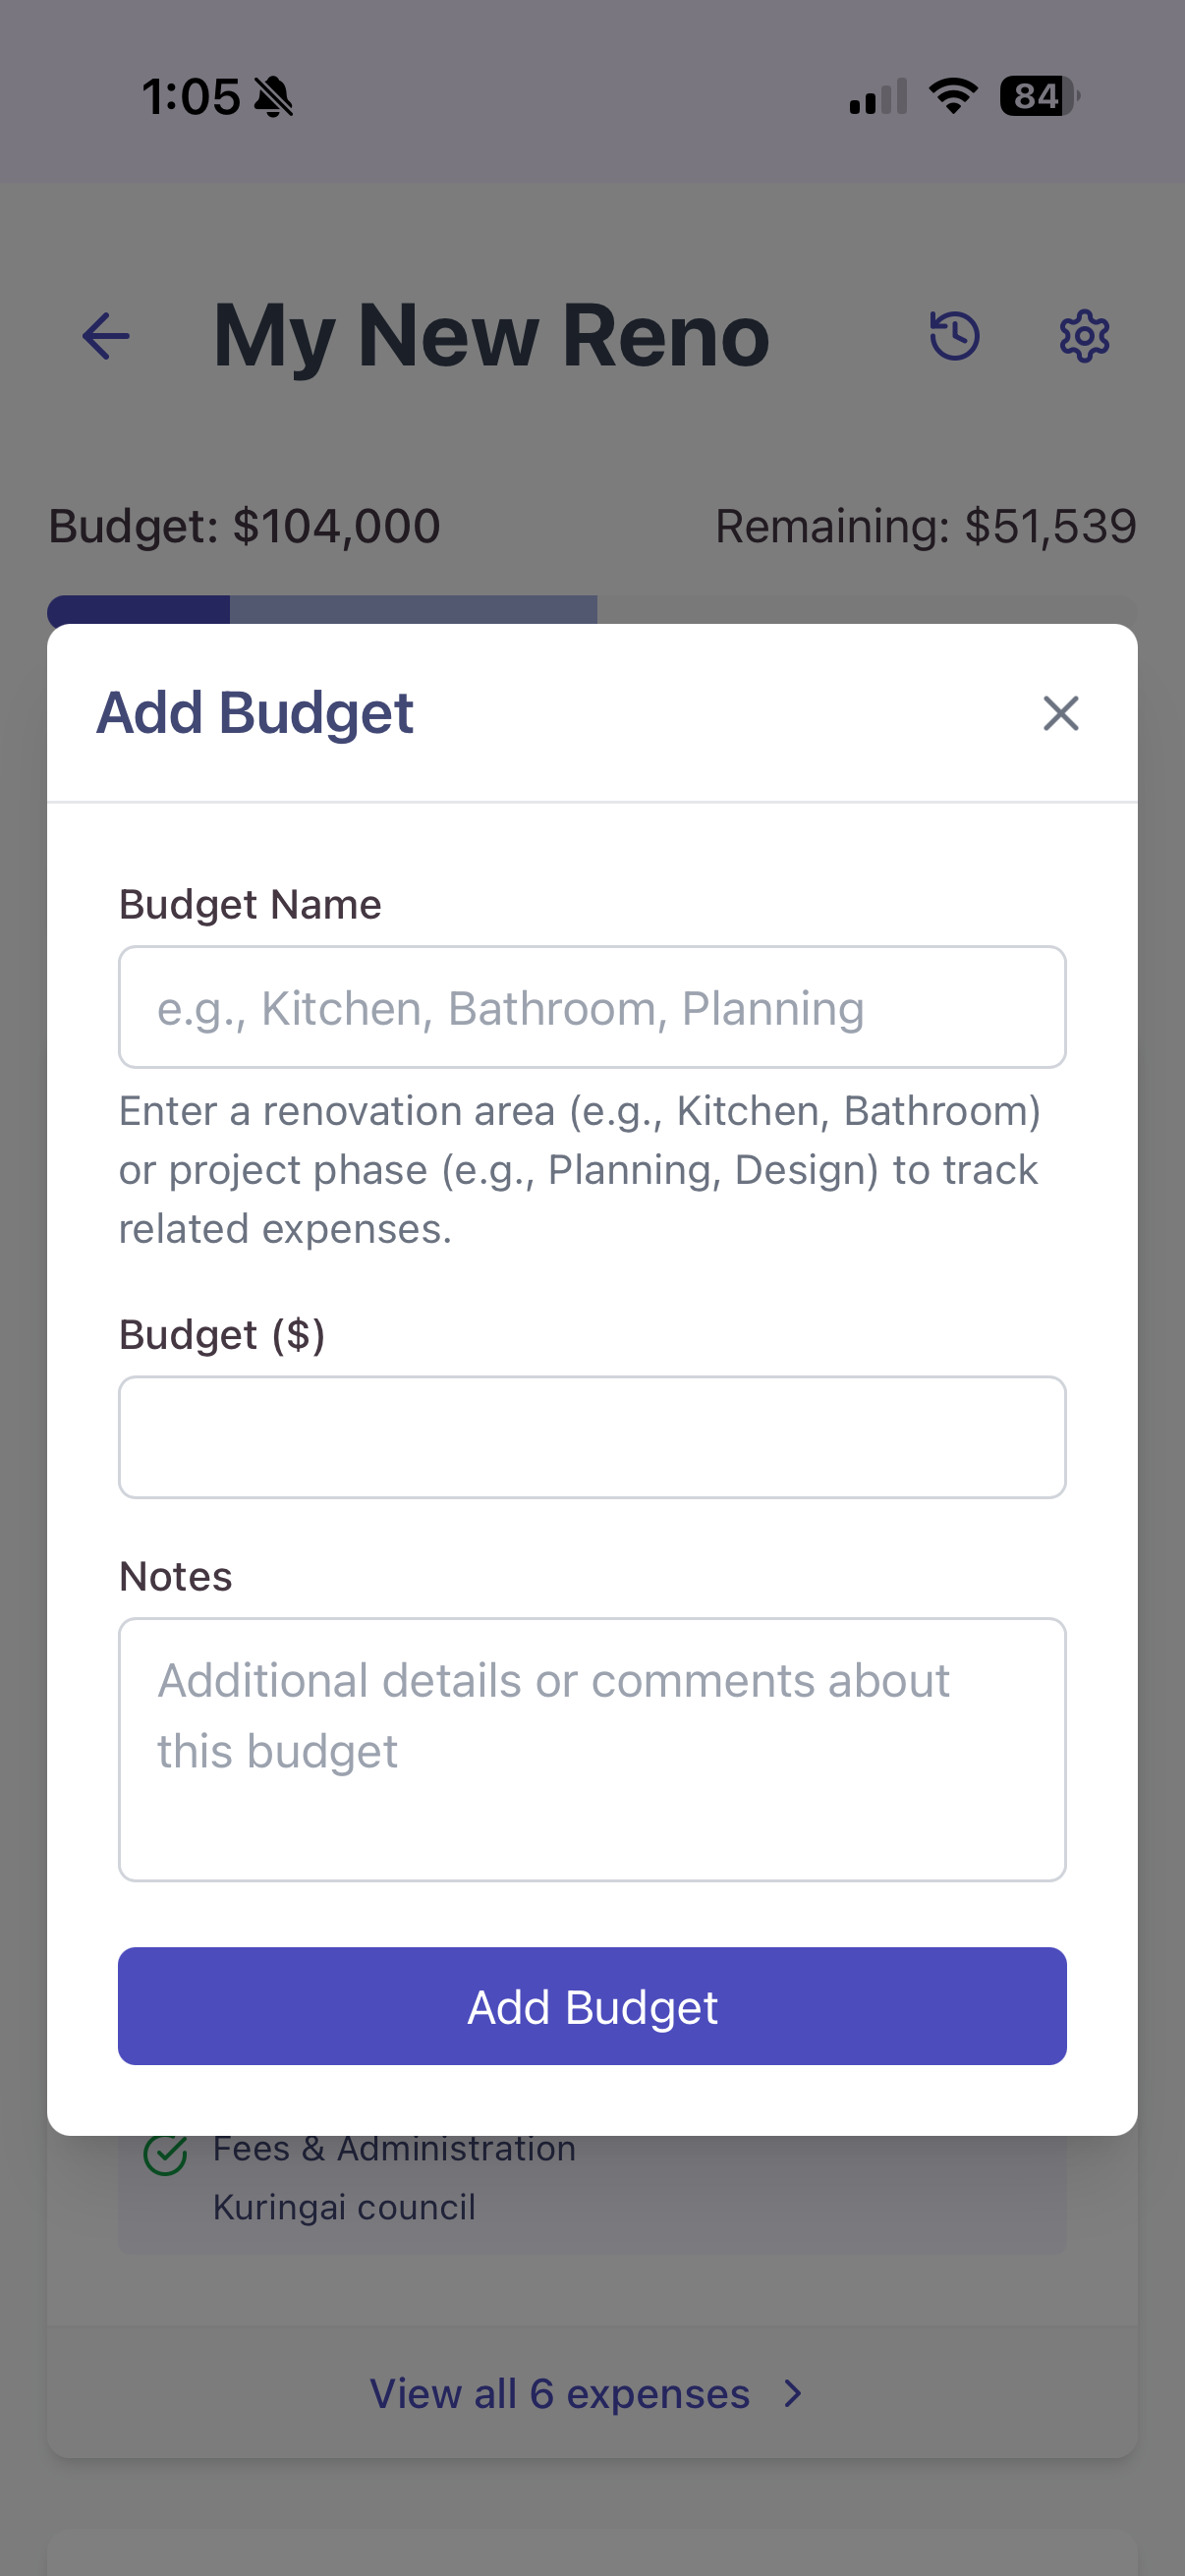Open View all 6 expenses
The width and height of the screenshot is (1185, 2576).
559,2393
